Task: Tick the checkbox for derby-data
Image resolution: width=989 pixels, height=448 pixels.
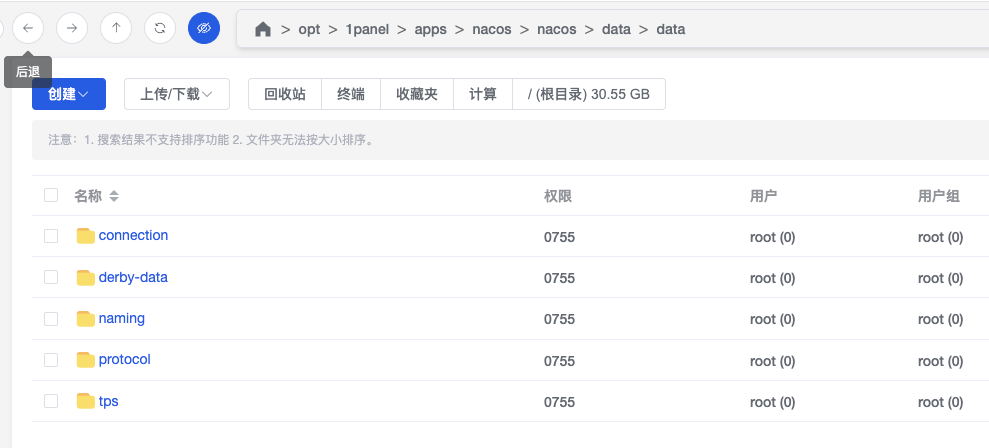Action: pos(51,277)
